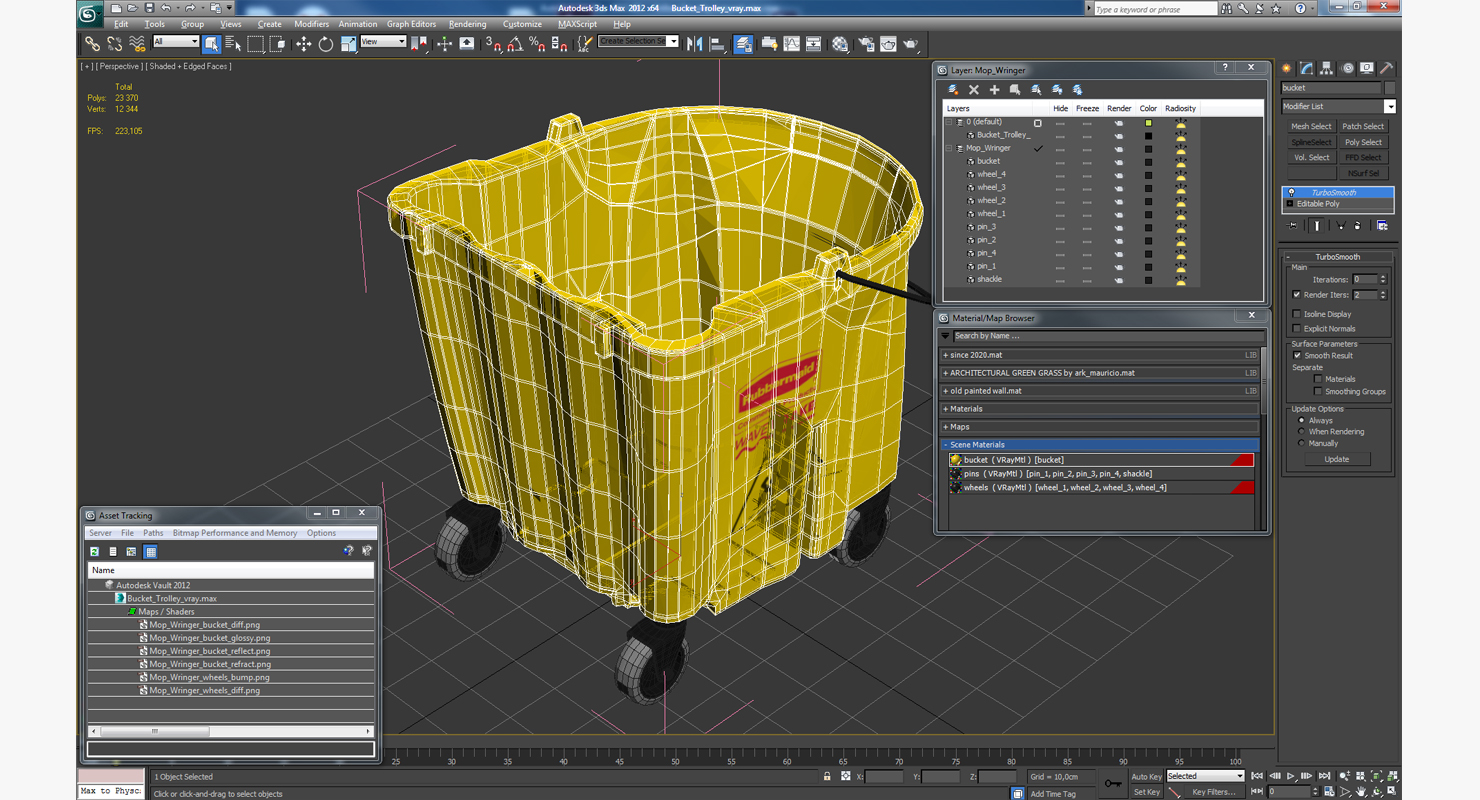Screen dimensions: 1480x800
Task: Toggle TurboSmooth modifier lightbulb
Action: [x=1291, y=192]
